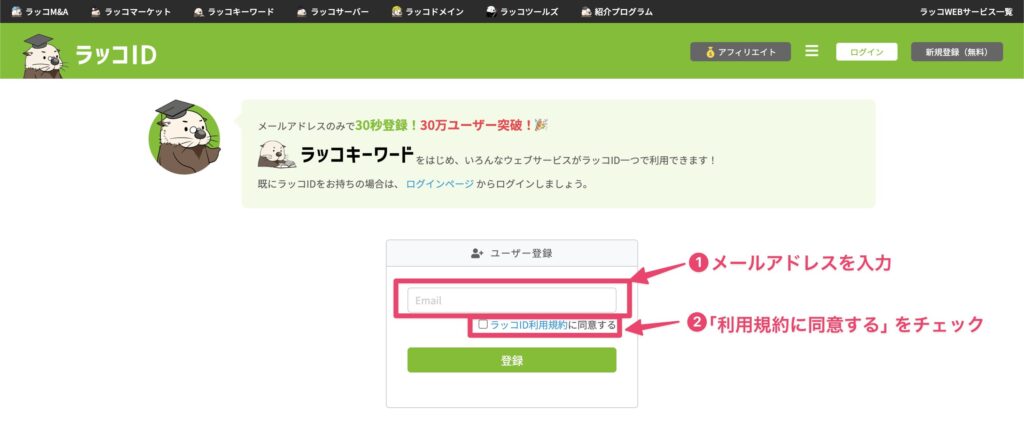
Task: Click the 30万ユーザー突破！ text
Action: click(x=477, y=125)
